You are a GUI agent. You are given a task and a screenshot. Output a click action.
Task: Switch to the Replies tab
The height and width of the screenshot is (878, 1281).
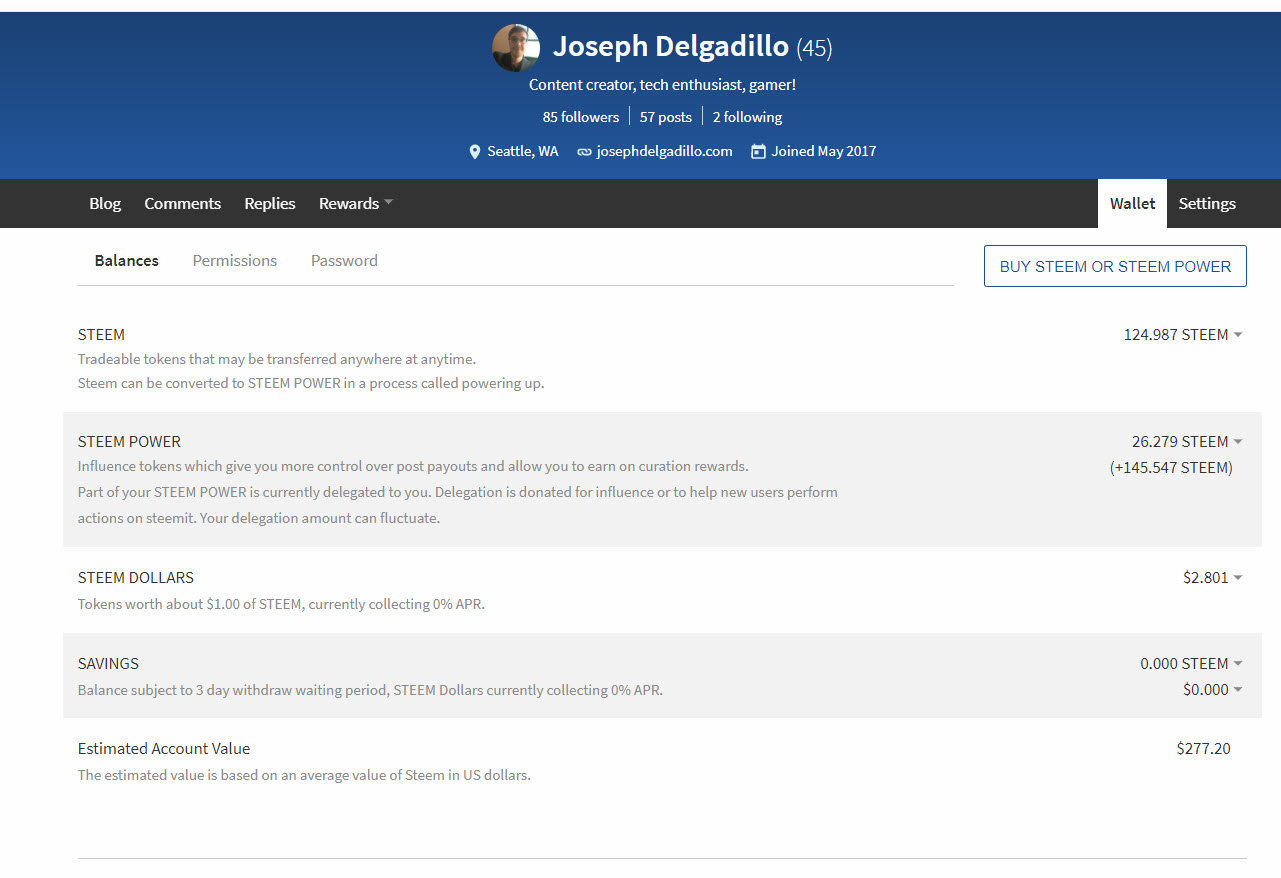coord(270,203)
